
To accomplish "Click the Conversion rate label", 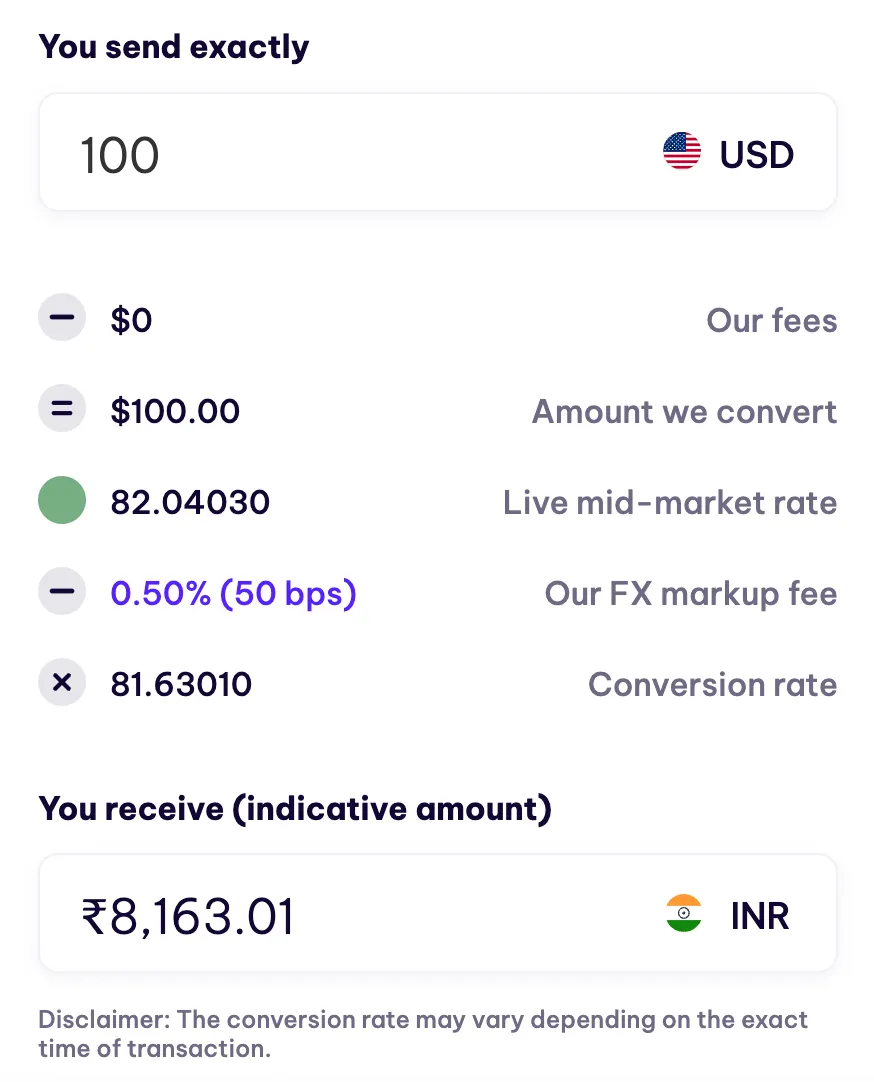I will [x=713, y=685].
